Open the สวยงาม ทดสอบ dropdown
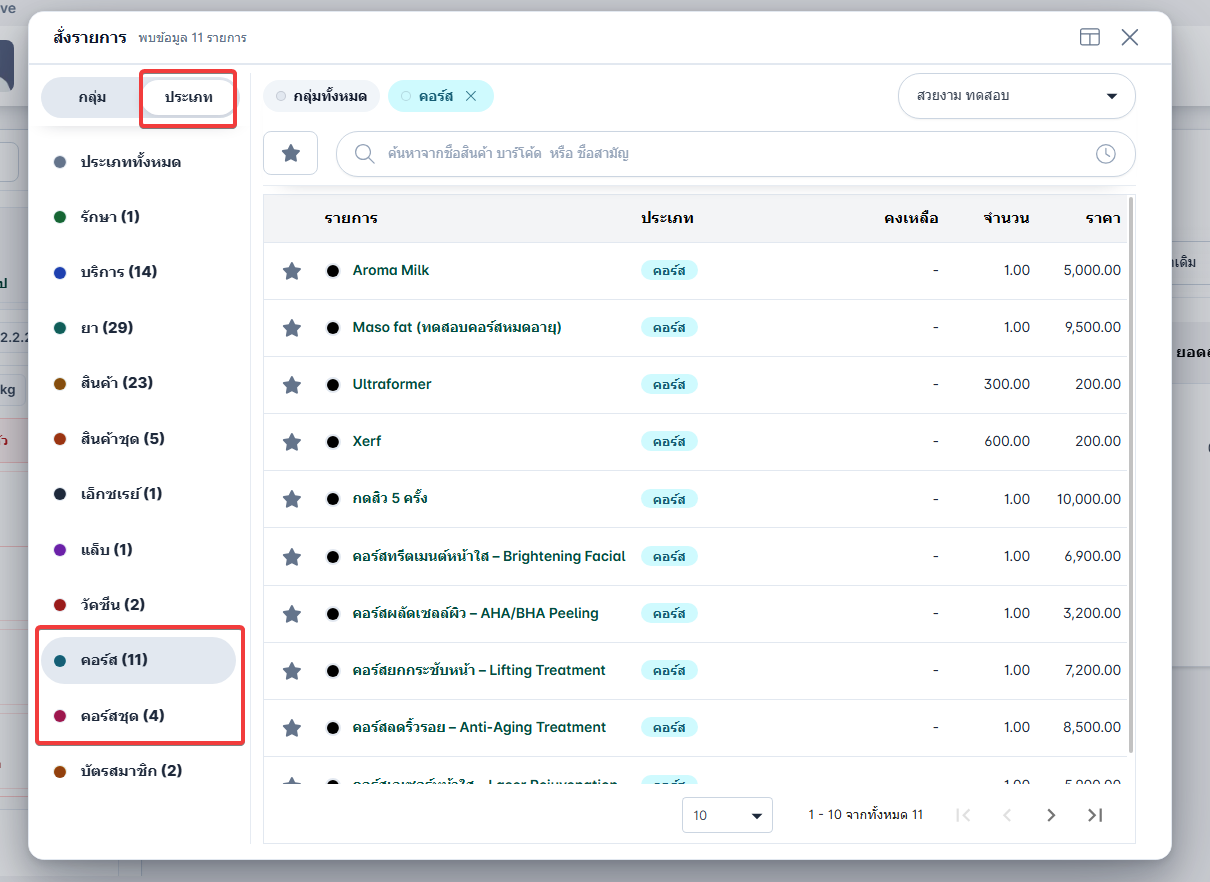The image size is (1210, 882). tap(1017, 96)
